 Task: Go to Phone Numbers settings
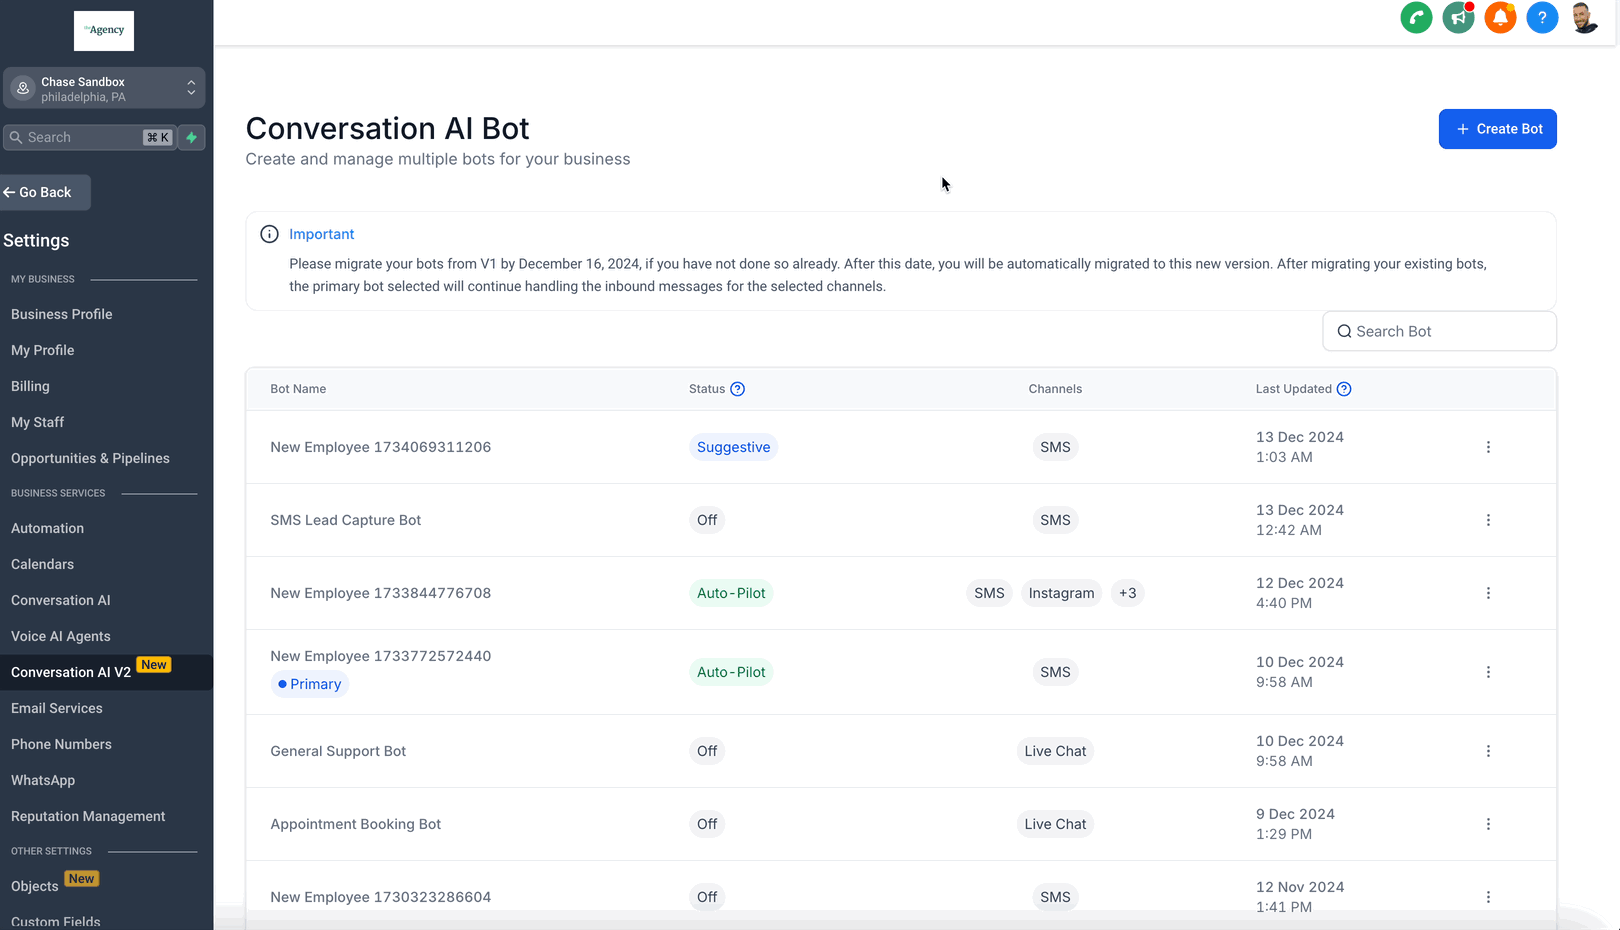pyautogui.click(x=61, y=744)
